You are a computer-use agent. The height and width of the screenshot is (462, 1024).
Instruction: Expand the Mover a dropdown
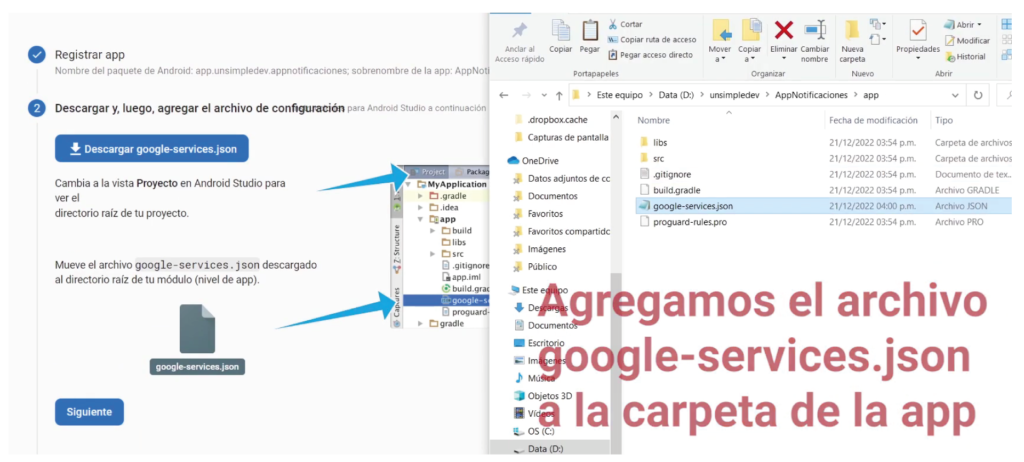(x=720, y=59)
